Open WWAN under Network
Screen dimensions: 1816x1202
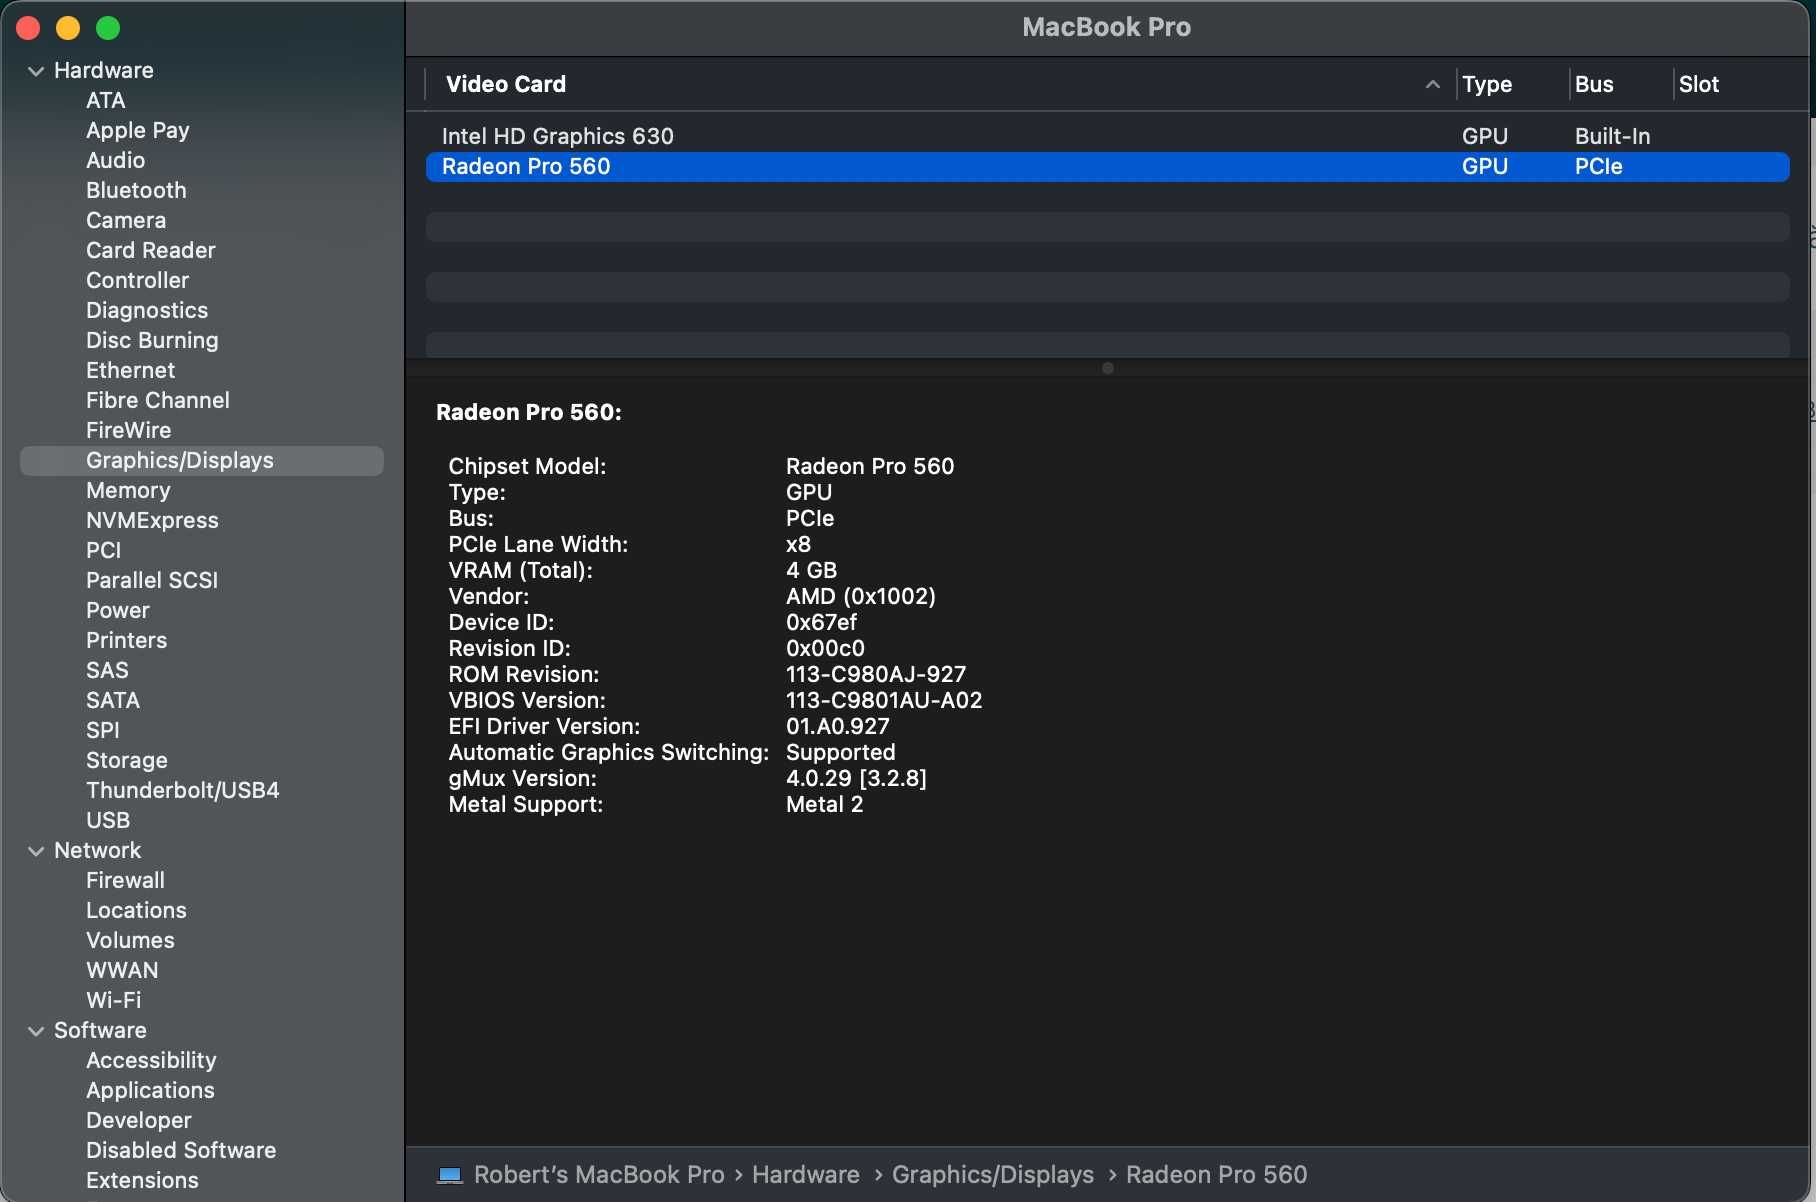pos(122,971)
